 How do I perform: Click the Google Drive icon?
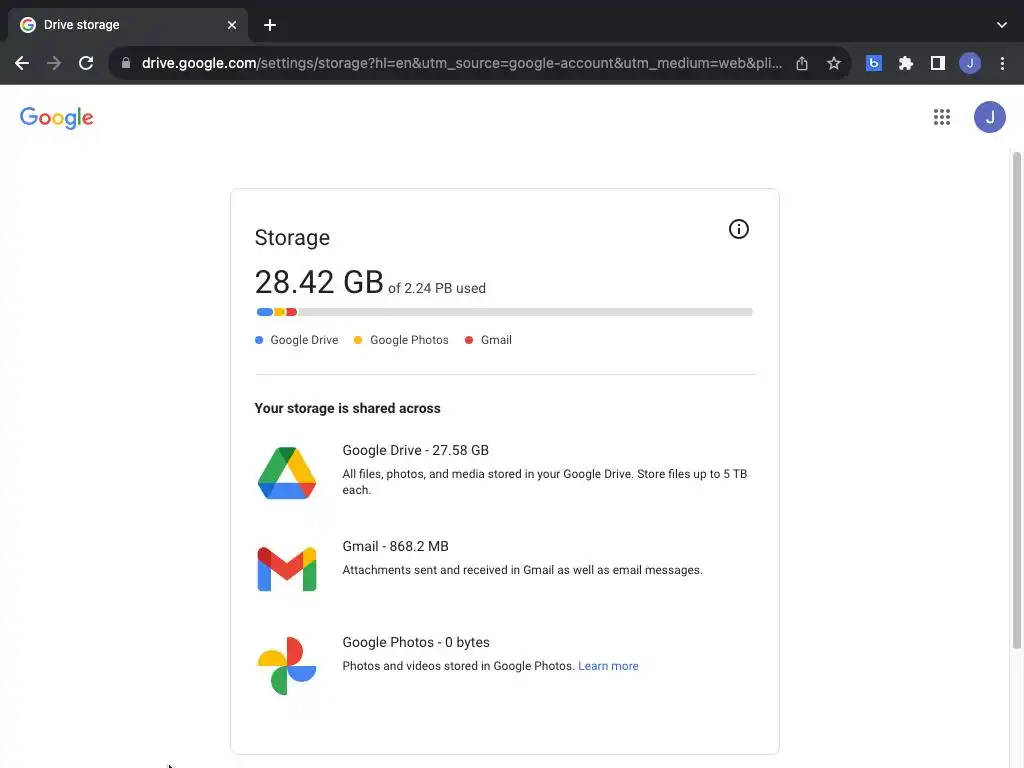click(x=287, y=473)
